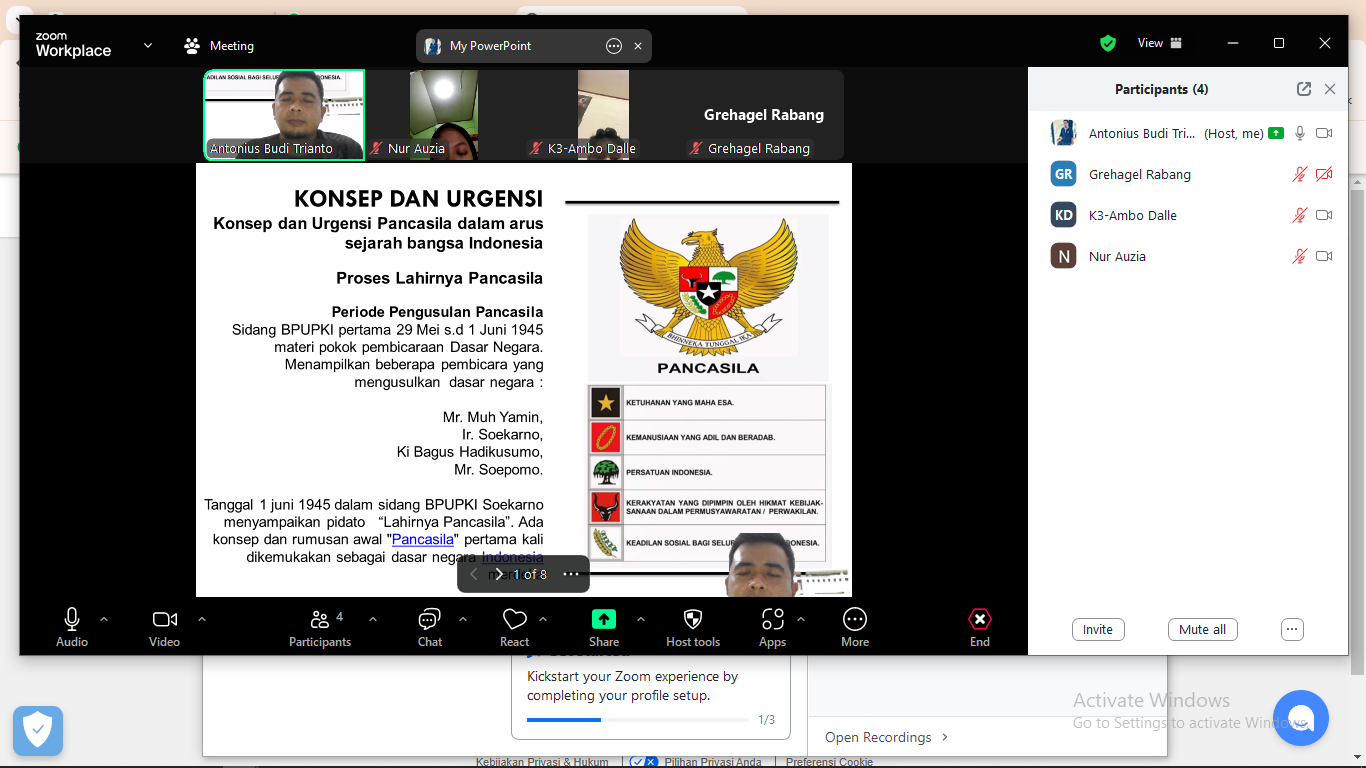
Task: Pop out the Participants panel
Action: click(x=1304, y=89)
